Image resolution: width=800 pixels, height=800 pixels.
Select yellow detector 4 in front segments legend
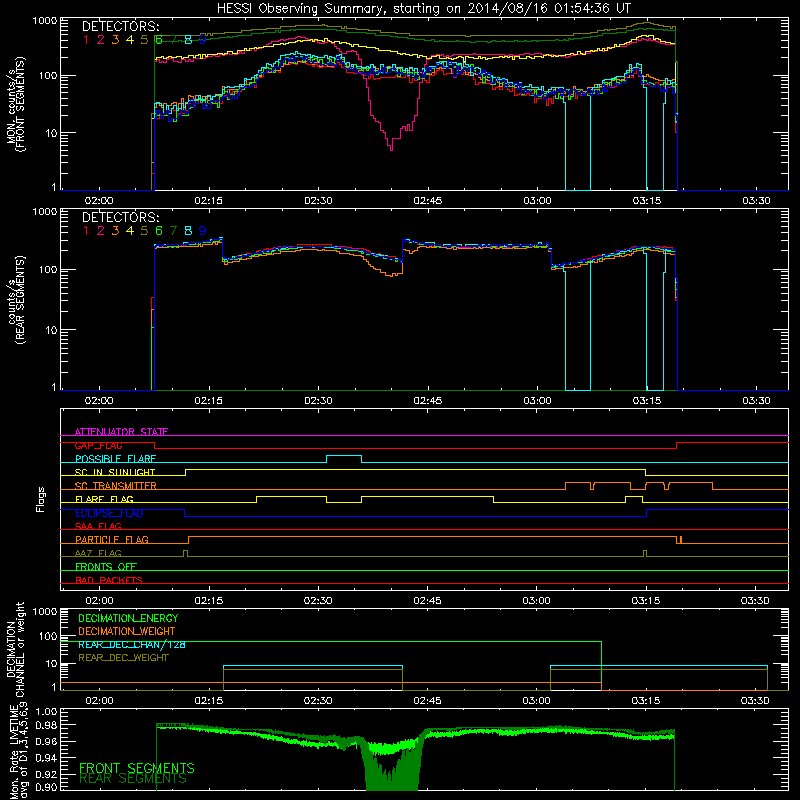click(130, 40)
